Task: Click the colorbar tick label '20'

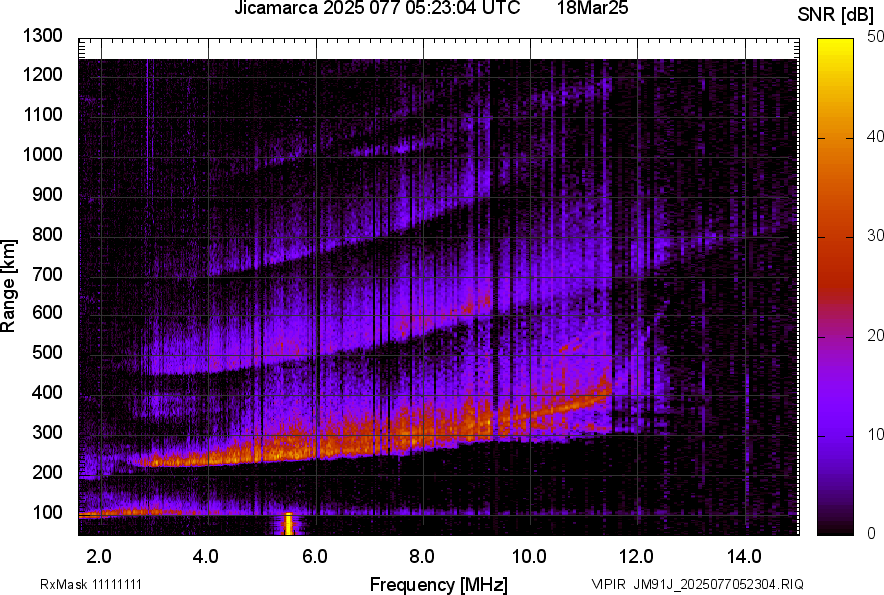Action: [x=876, y=336]
